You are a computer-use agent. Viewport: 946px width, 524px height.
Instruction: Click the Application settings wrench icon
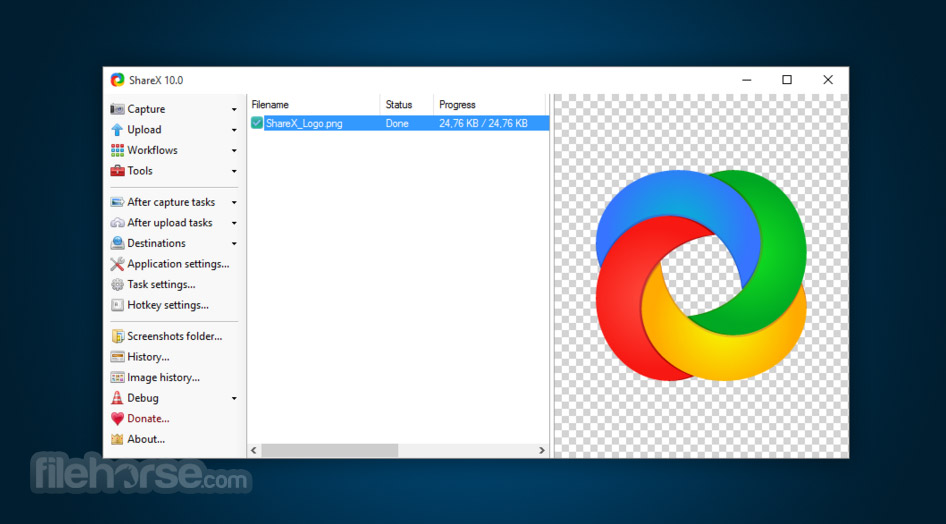point(117,264)
